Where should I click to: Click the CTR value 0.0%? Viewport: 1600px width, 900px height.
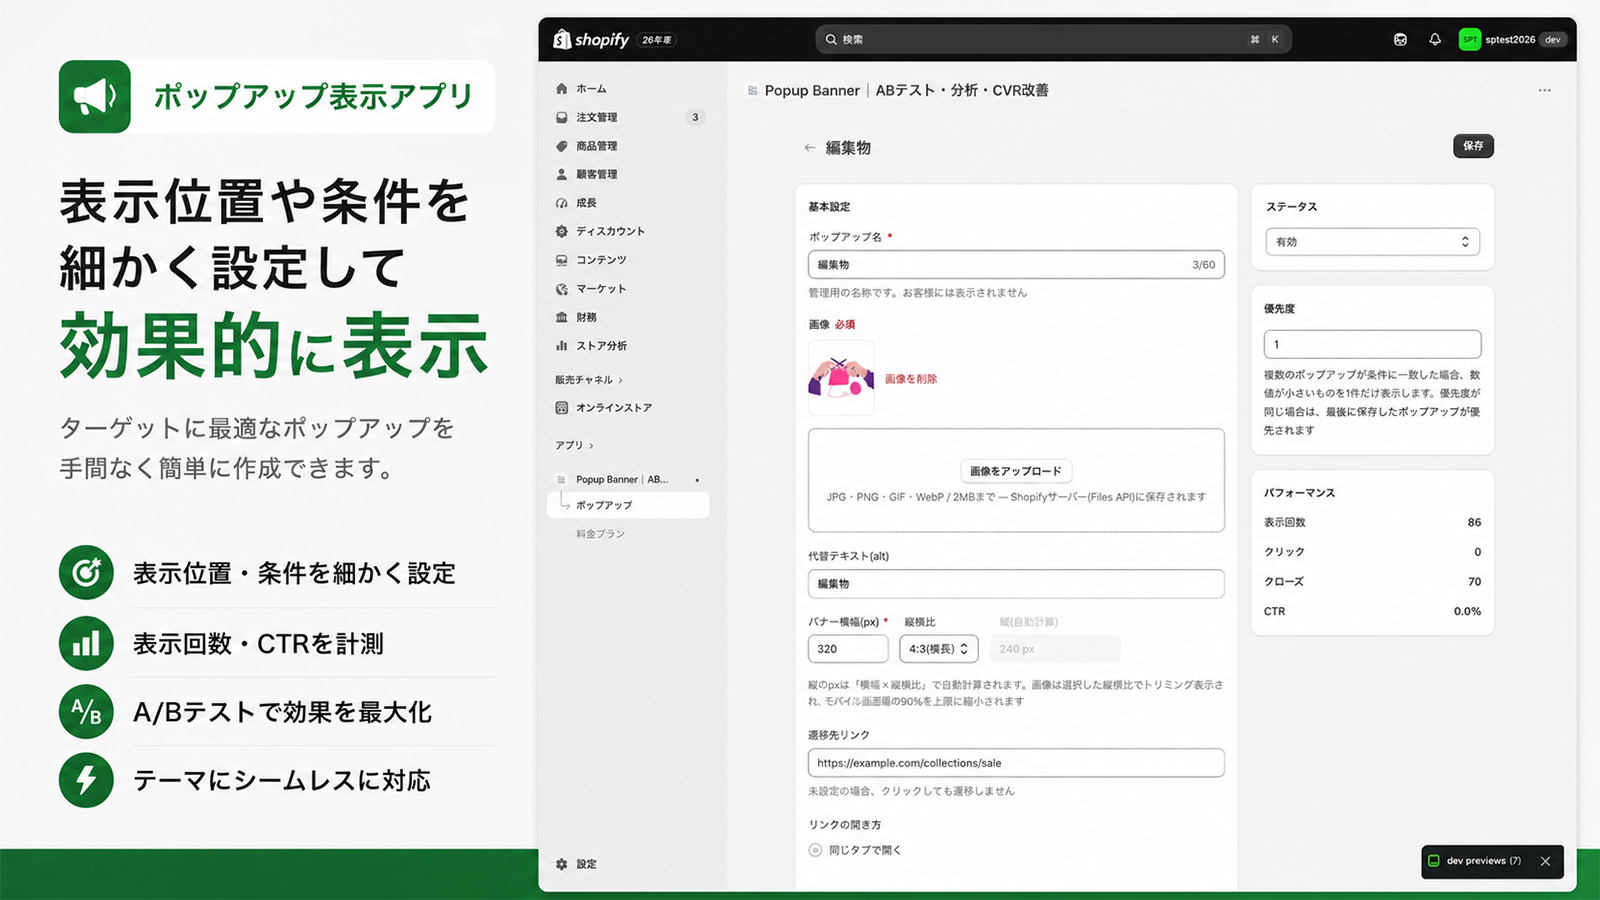coord(1468,611)
